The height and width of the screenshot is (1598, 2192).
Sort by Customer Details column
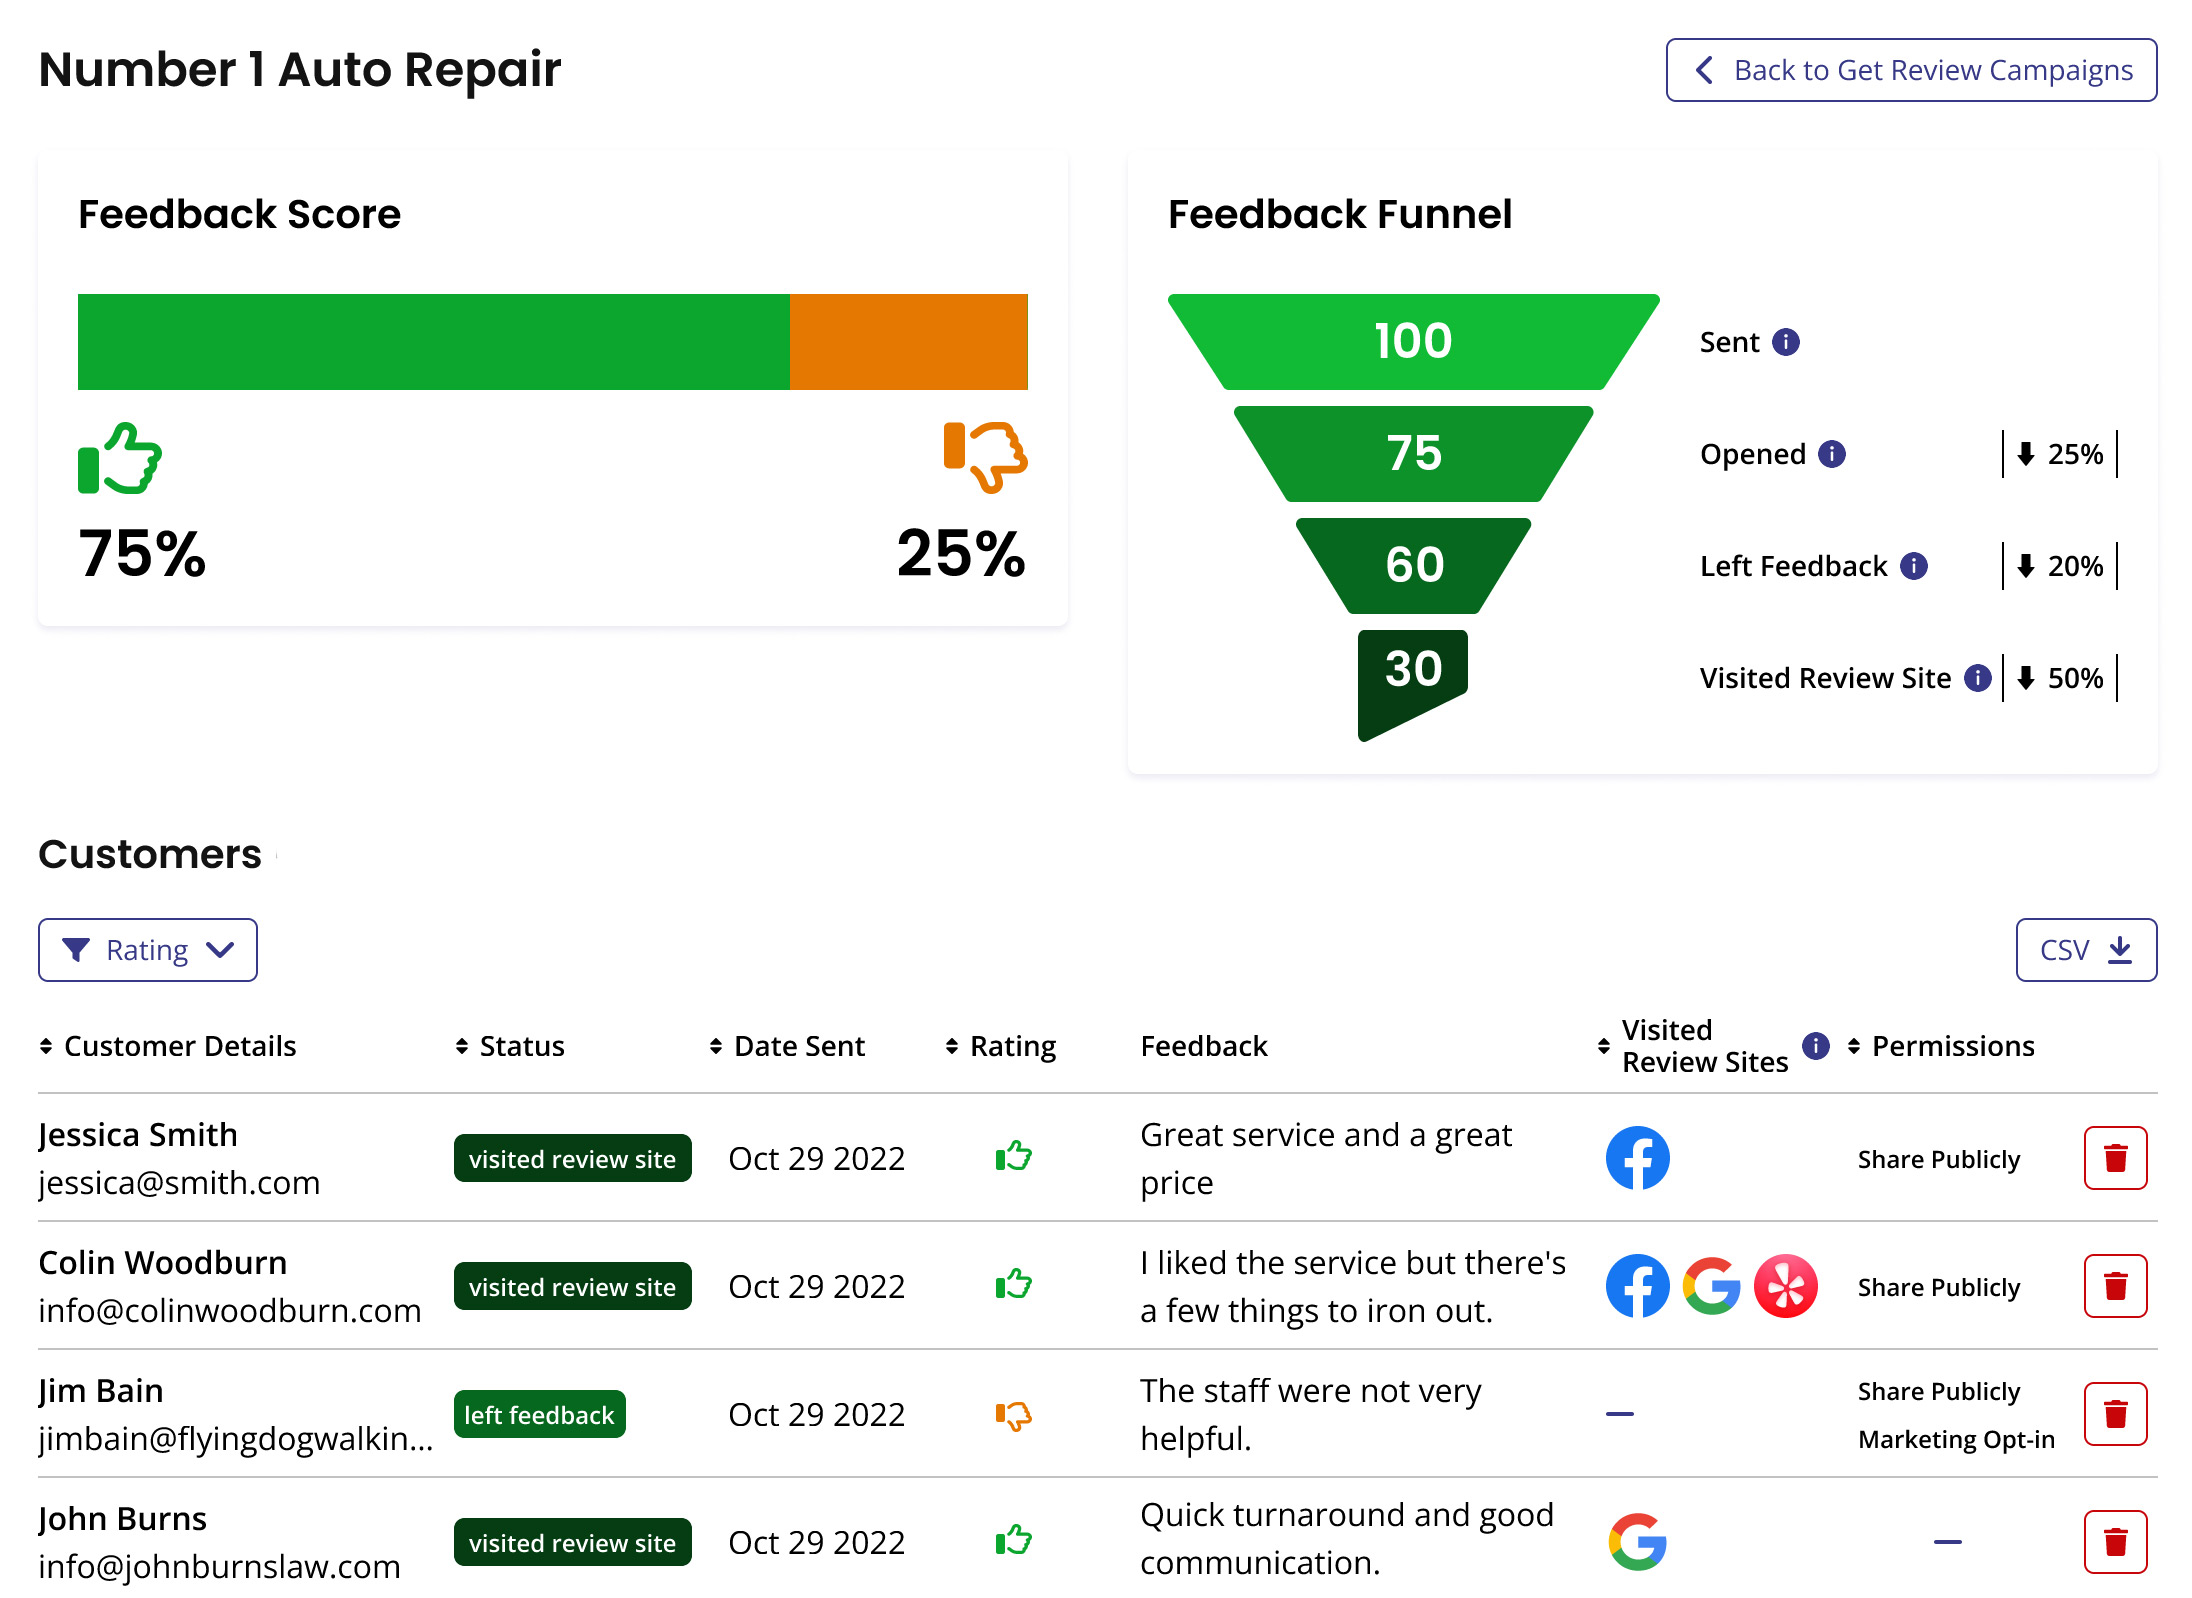(180, 1046)
